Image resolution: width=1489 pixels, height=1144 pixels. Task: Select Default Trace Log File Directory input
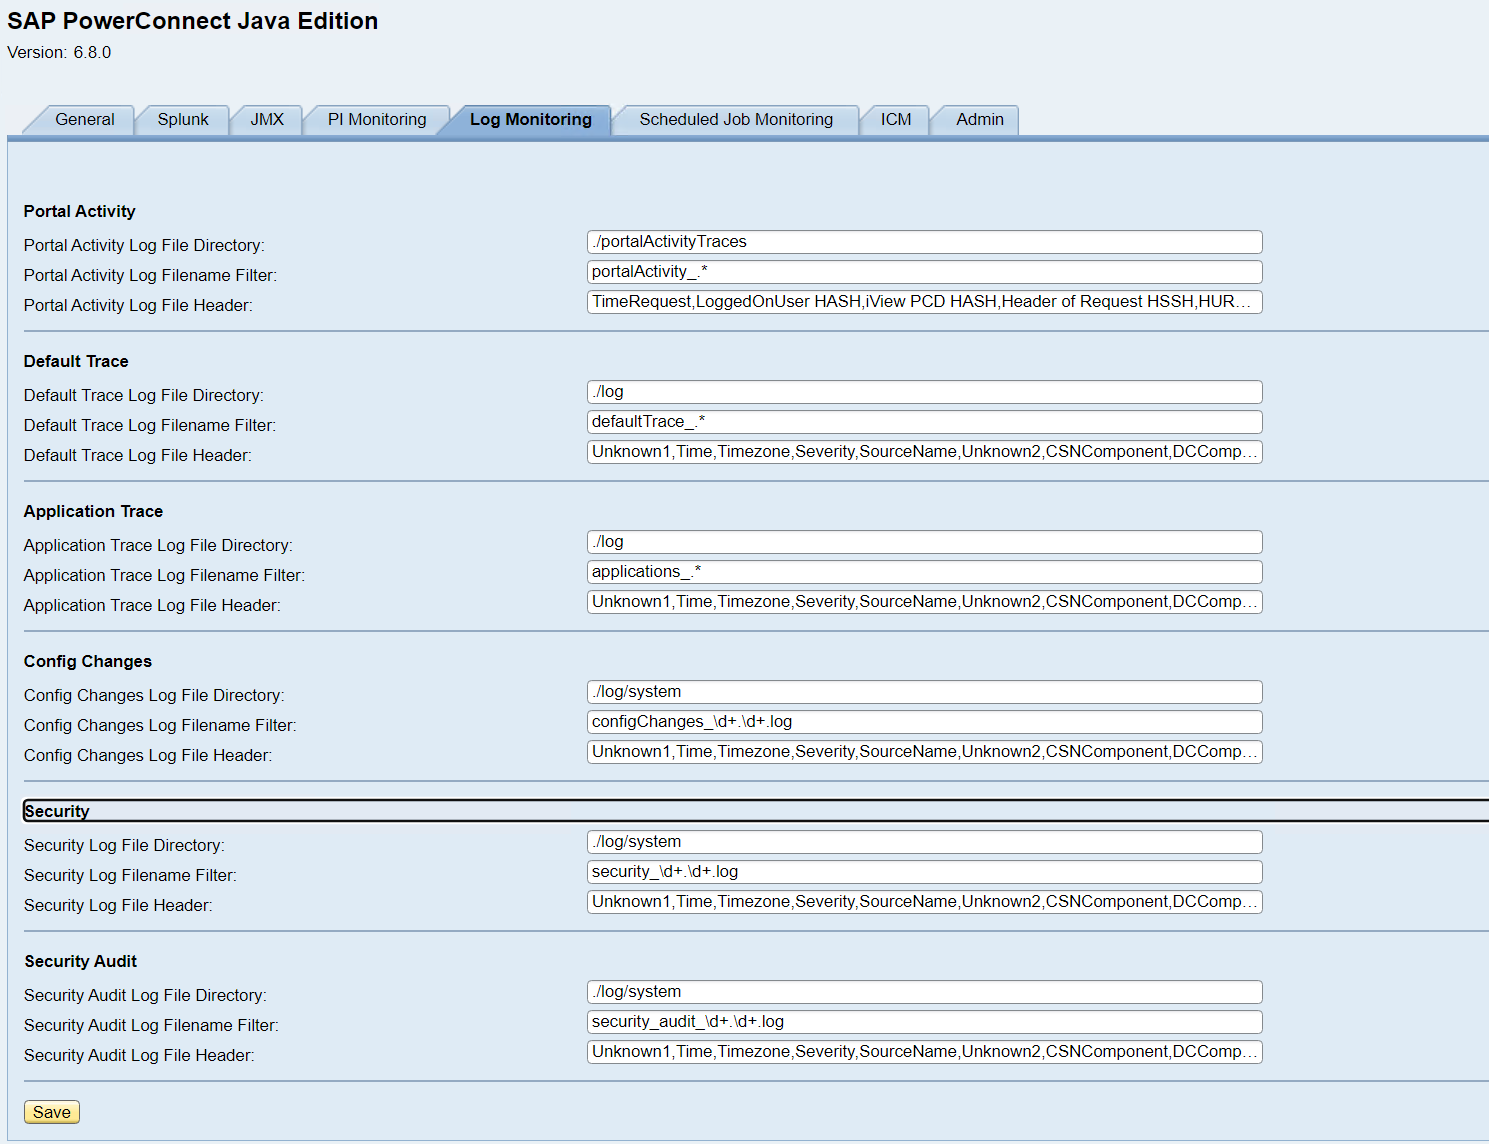(x=924, y=392)
